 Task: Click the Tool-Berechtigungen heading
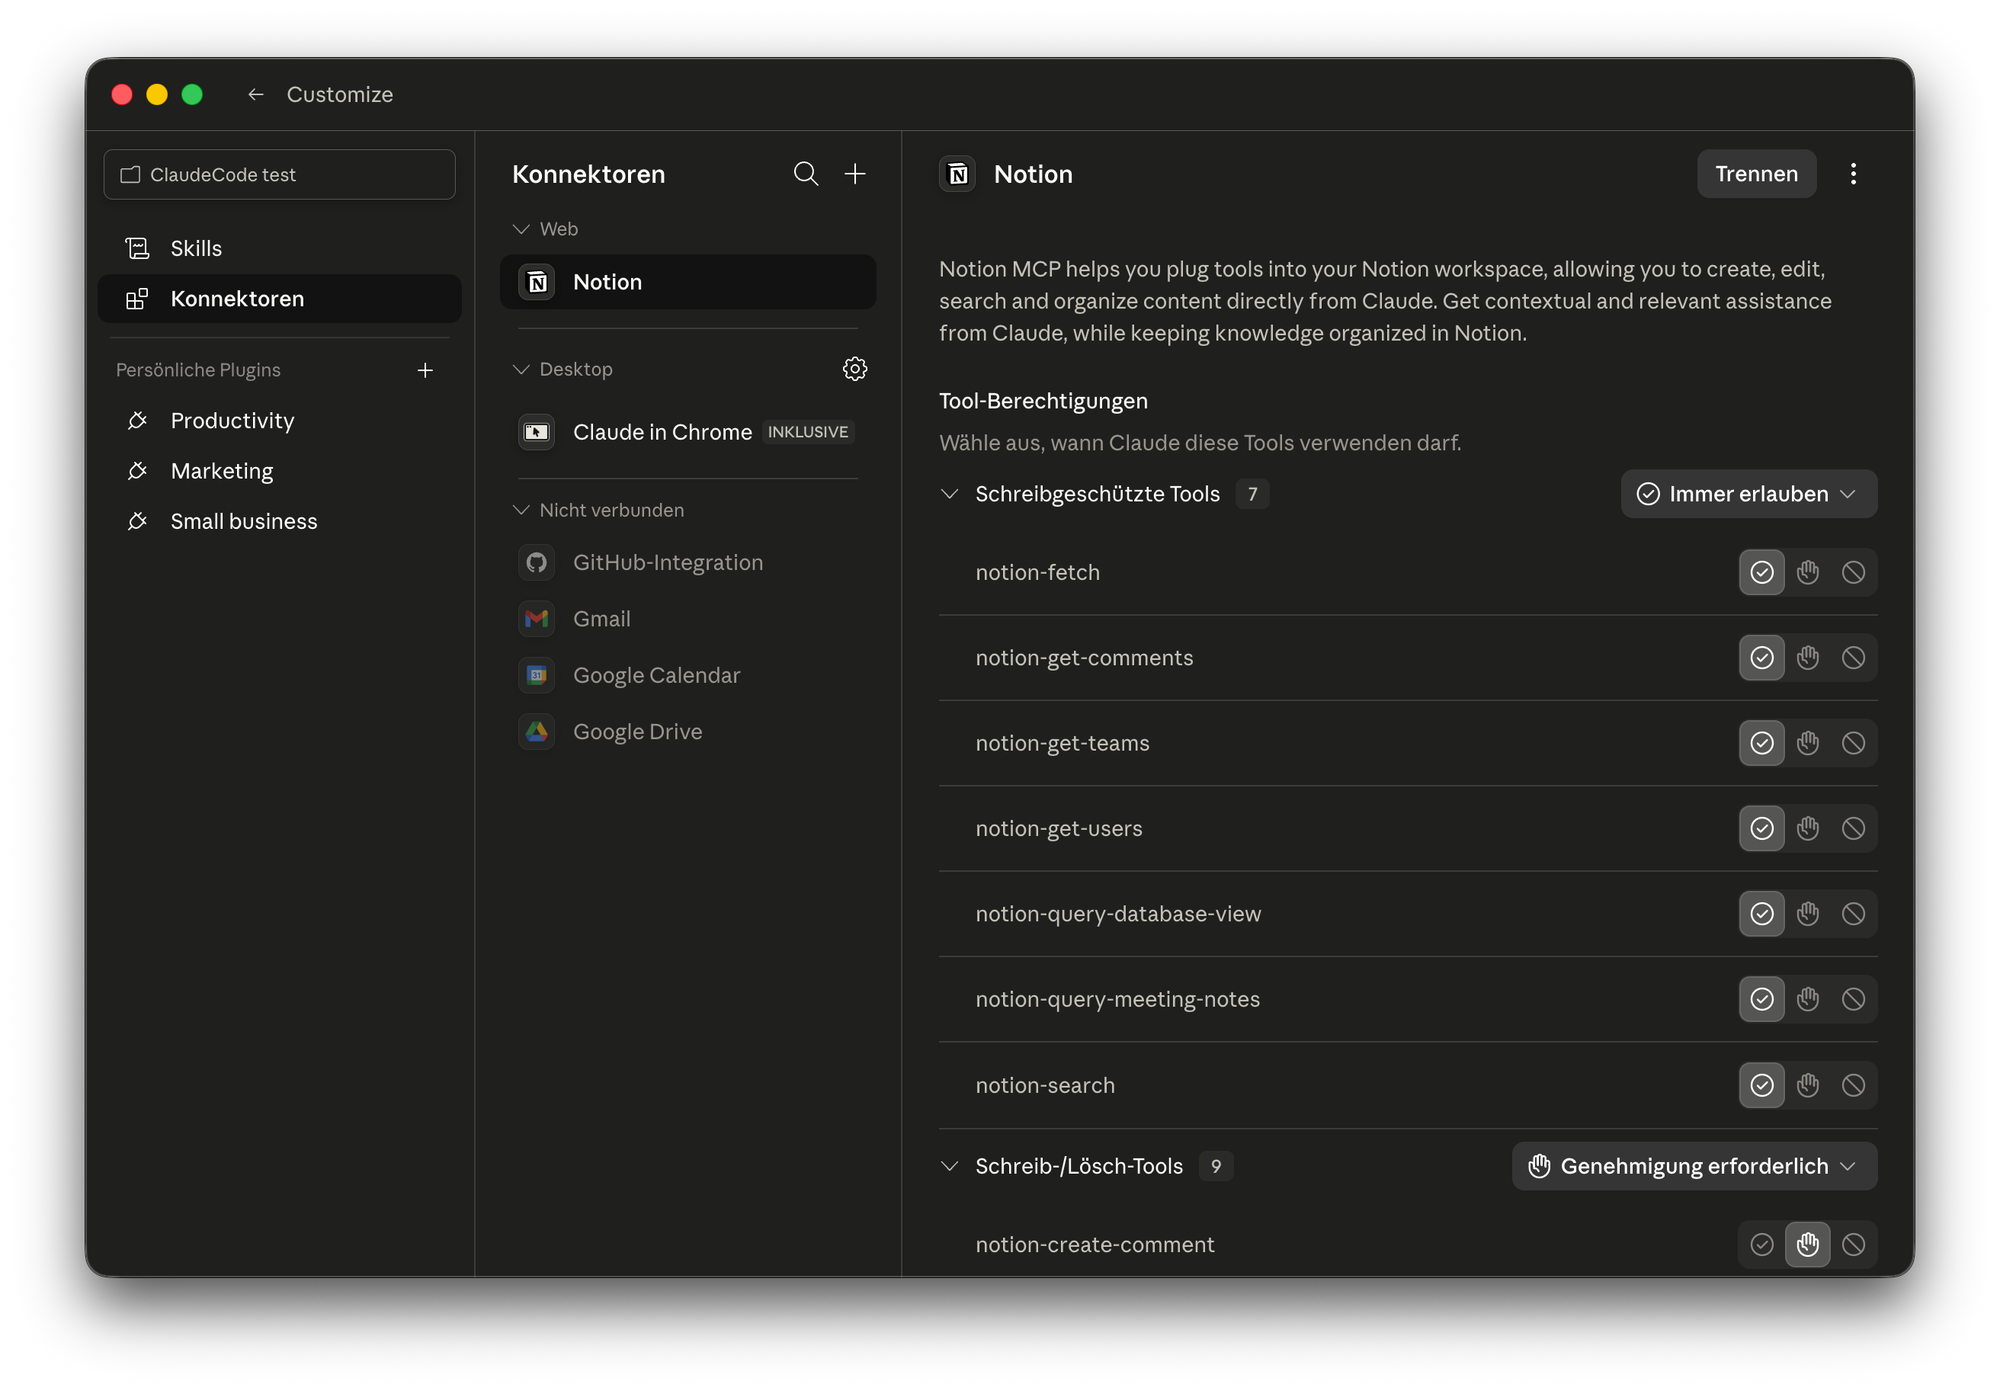click(1043, 401)
